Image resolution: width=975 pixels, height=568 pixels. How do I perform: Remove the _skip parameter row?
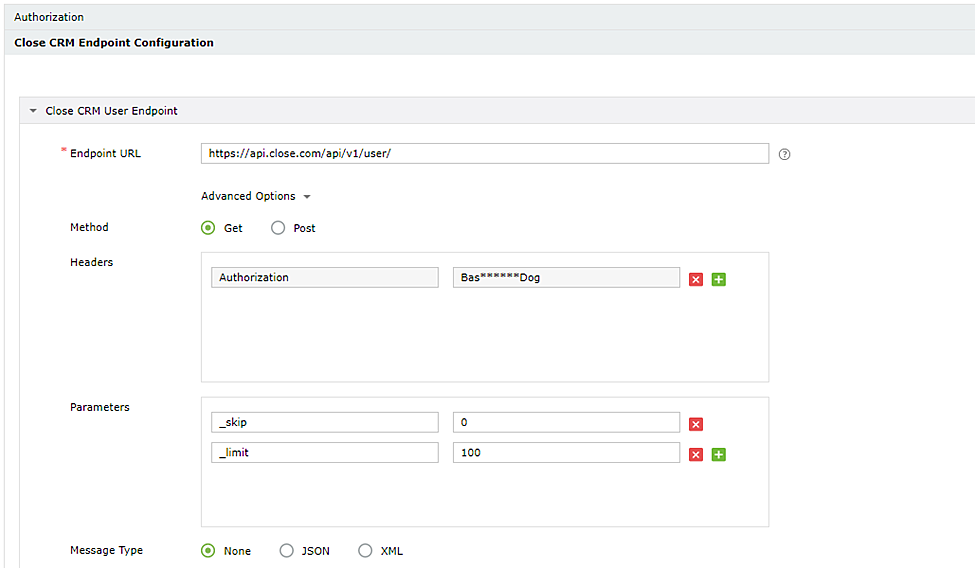696,424
